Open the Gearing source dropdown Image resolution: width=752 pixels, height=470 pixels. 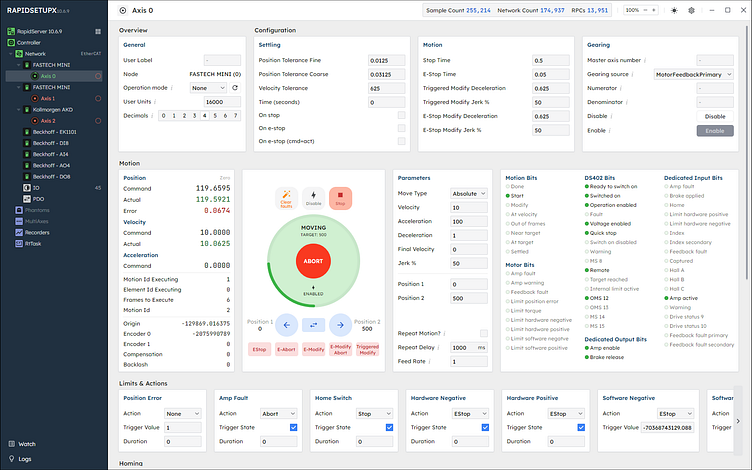[690, 74]
